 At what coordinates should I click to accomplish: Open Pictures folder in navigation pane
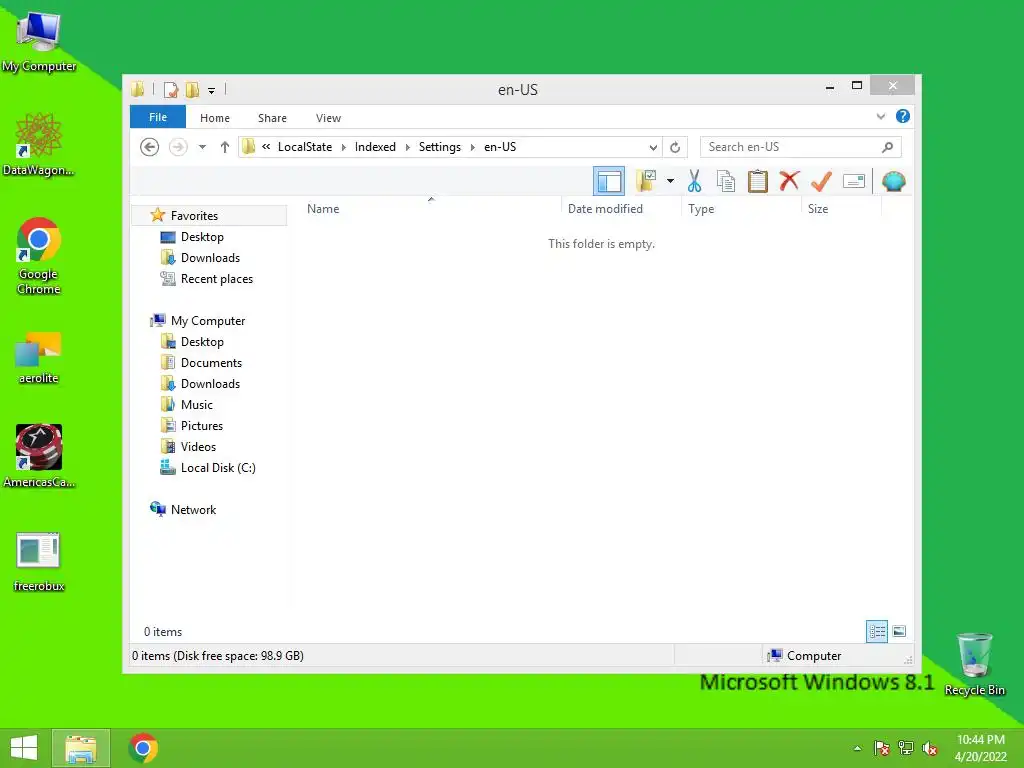[x=202, y=426]
